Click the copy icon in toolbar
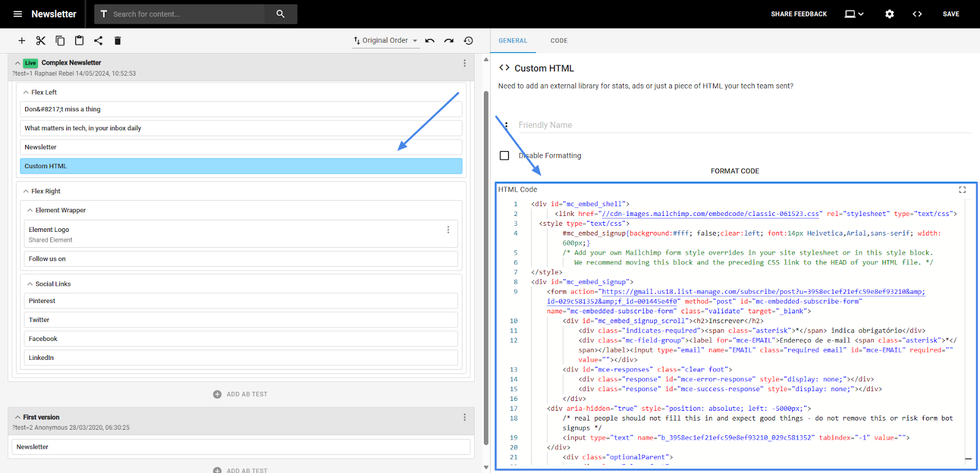The width and height of the screenshot is (980, 473). 60,41
